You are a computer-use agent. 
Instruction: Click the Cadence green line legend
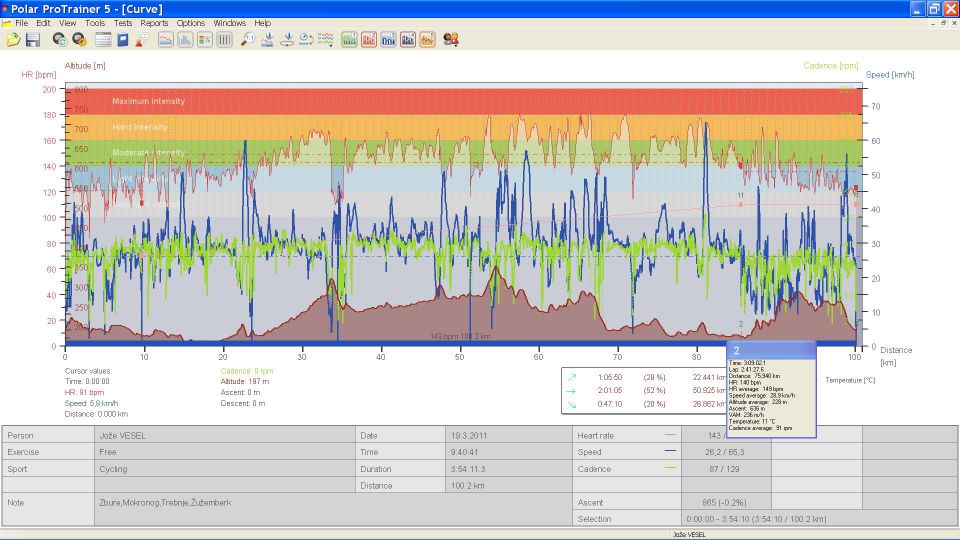click(670, 468)
